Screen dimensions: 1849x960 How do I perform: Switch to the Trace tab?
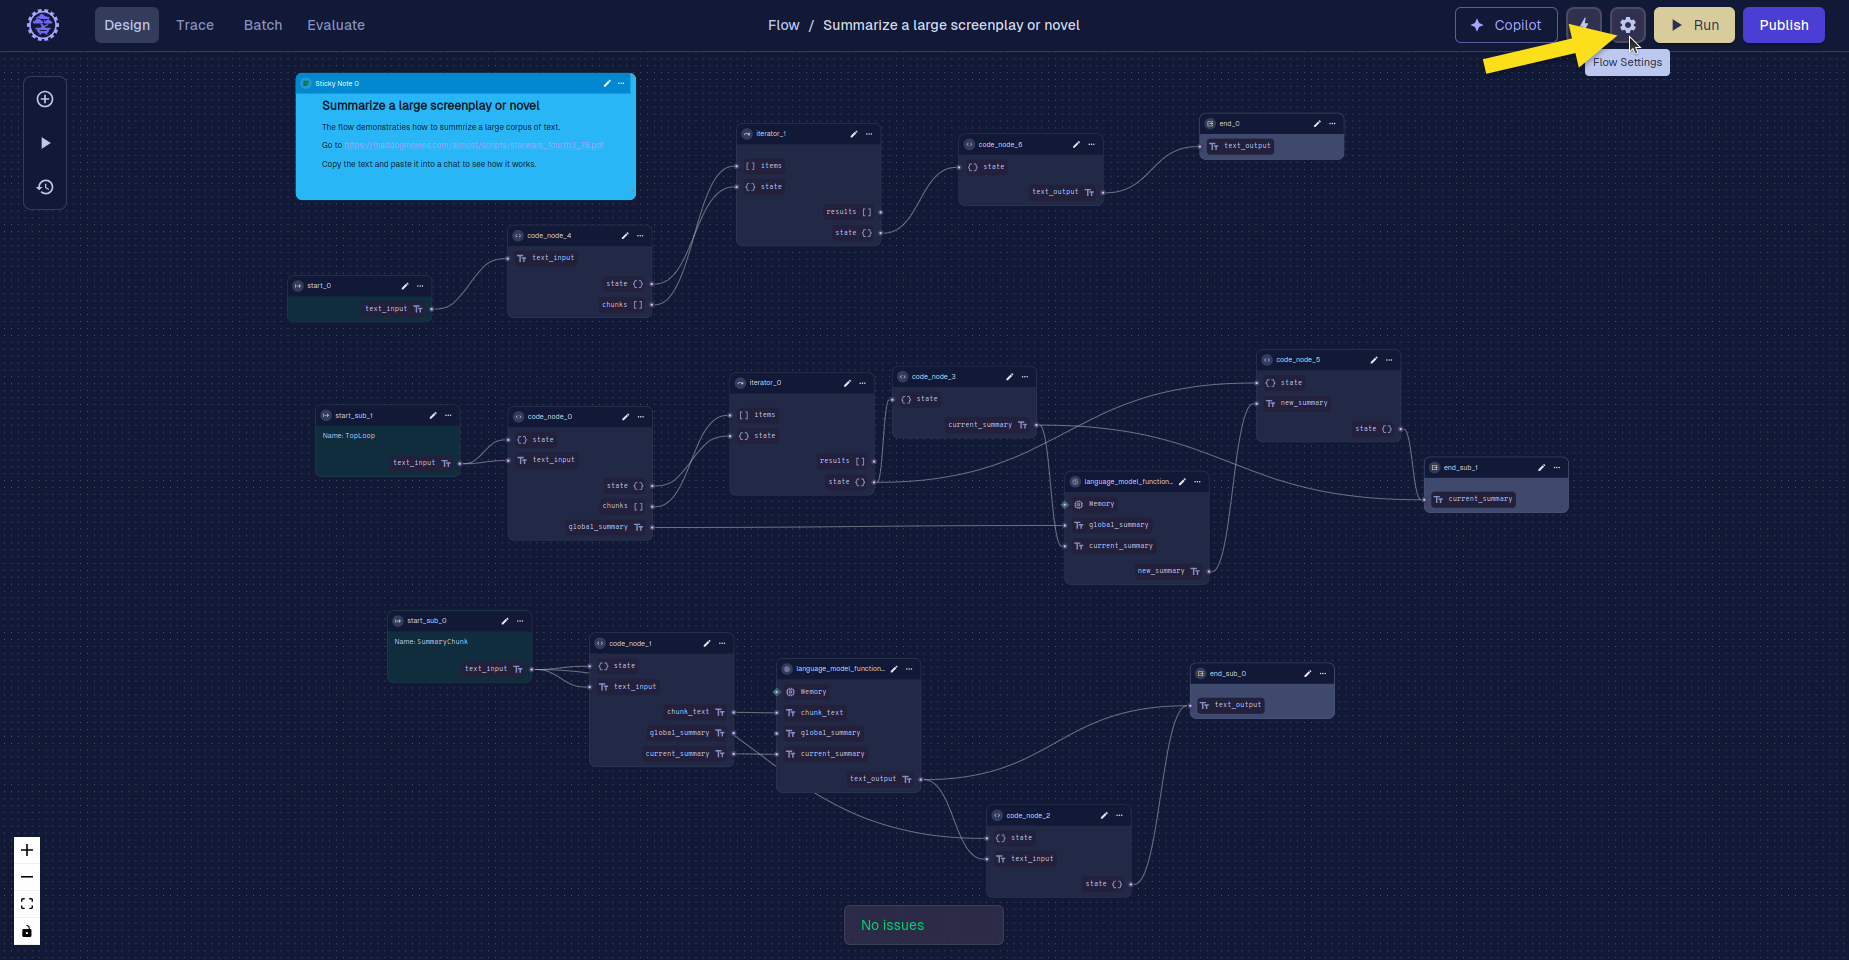pos(195,25)
